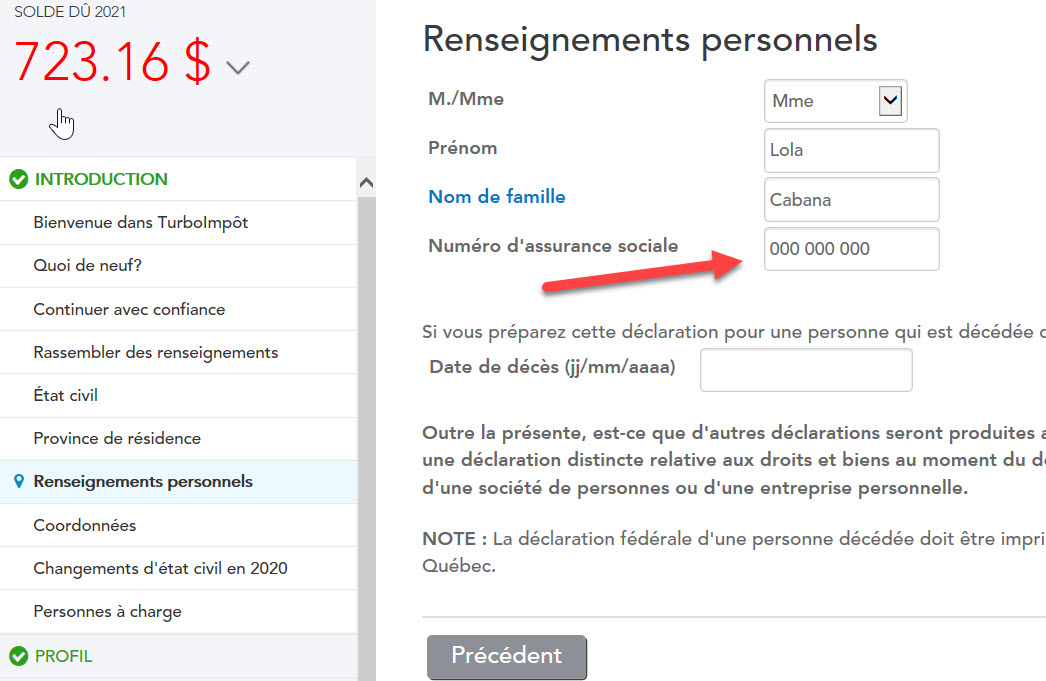The width and height of the screenshot is (1046, 681).
Task: Open Bienvenue dans TurboImpôt section
Action: point(140,223)
